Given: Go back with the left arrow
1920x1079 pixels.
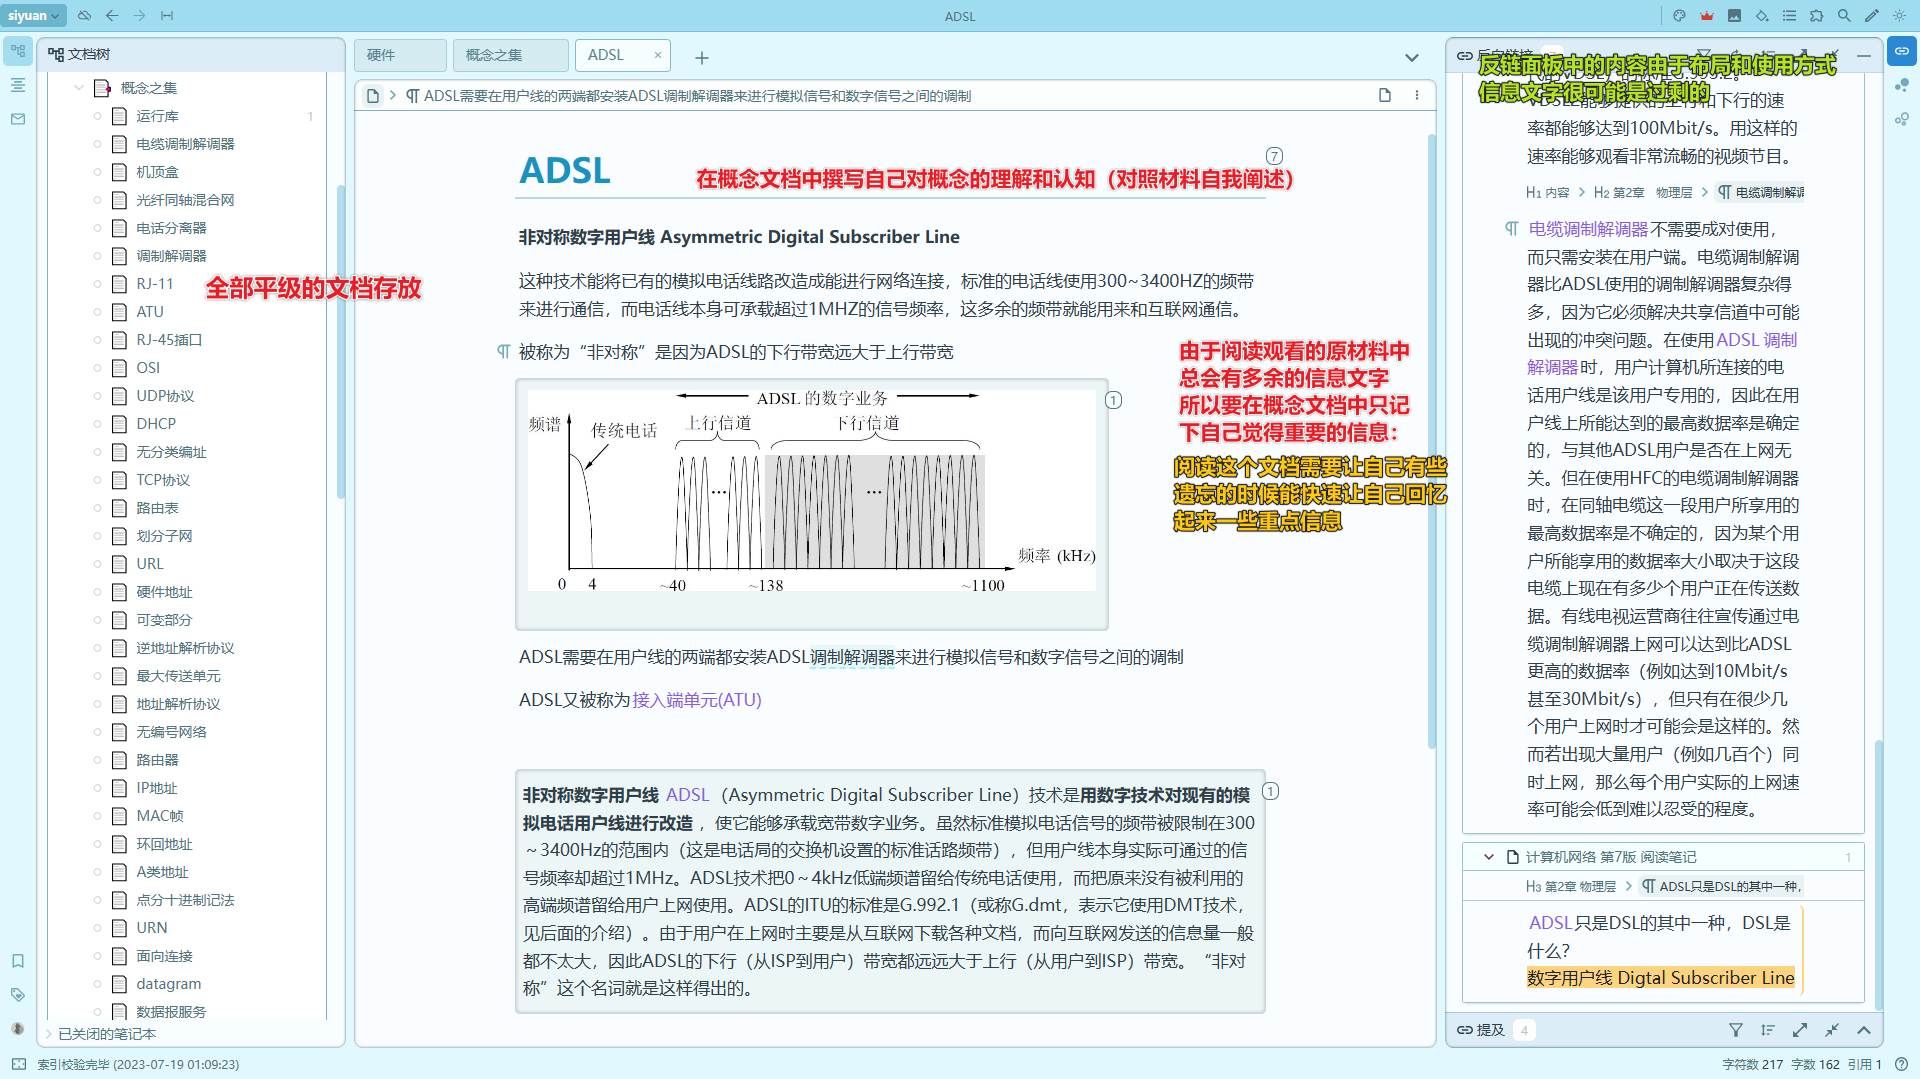Looking at the screenshot, I should (x=112, y=16).
